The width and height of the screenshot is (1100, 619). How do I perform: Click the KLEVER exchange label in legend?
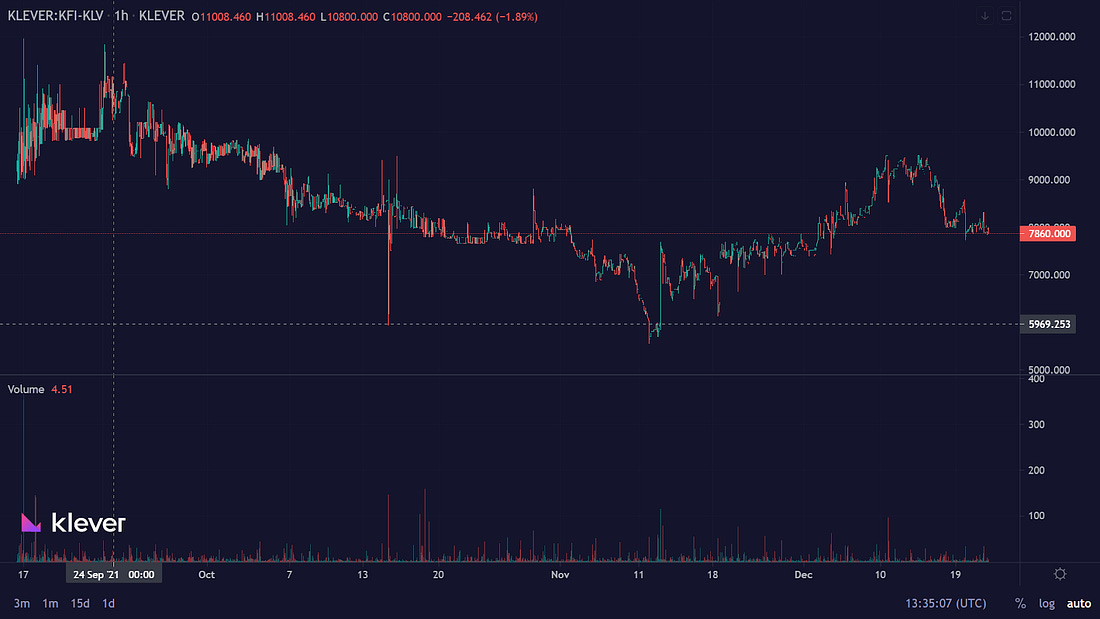(161, 16)
